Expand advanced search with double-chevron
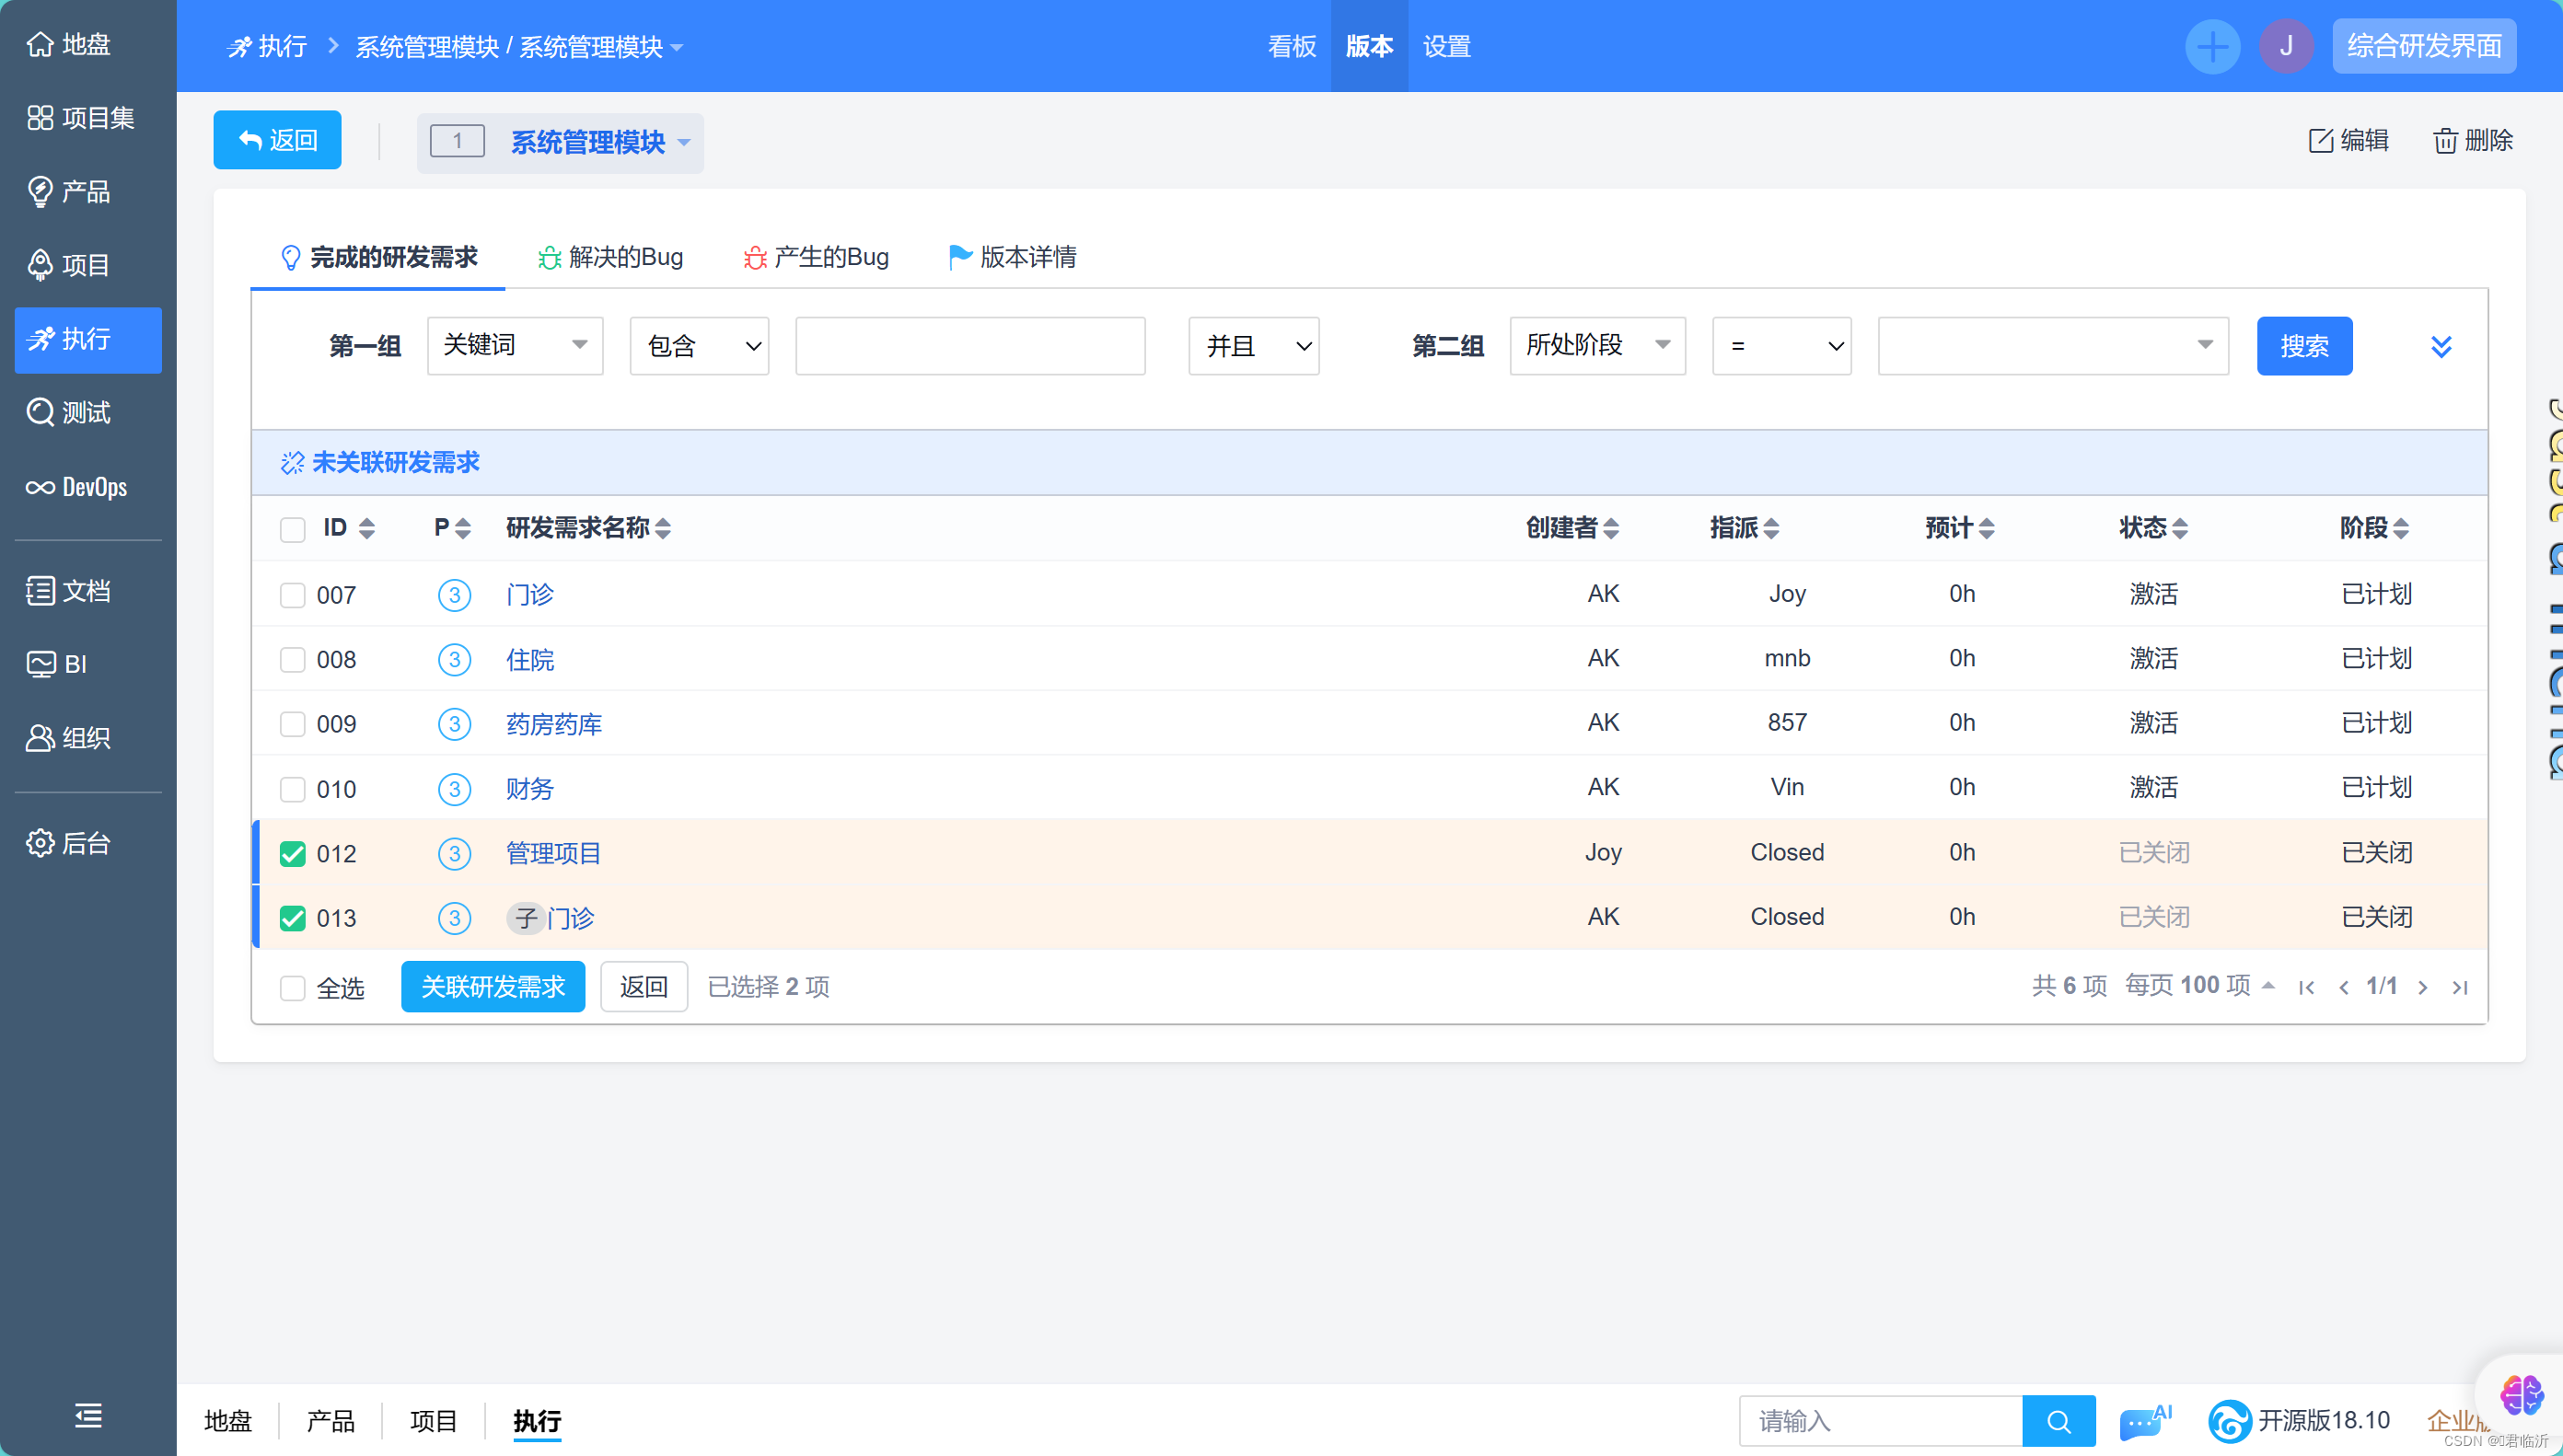 pyautogui.click(x=2441, y=346)
